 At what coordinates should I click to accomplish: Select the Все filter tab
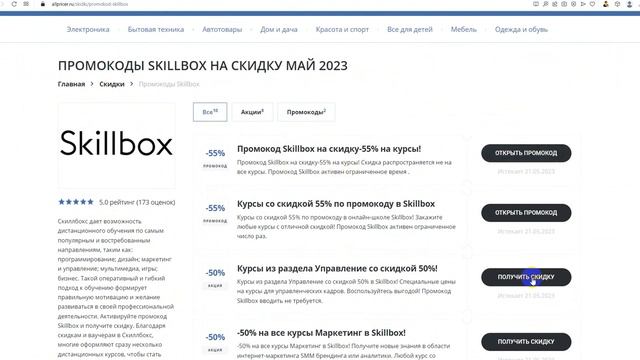coord(210,112)
